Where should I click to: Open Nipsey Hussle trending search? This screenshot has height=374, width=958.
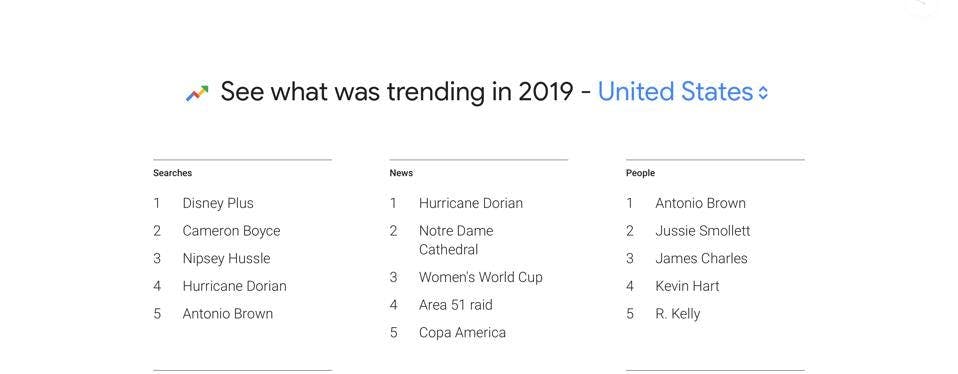coord(226,258)
